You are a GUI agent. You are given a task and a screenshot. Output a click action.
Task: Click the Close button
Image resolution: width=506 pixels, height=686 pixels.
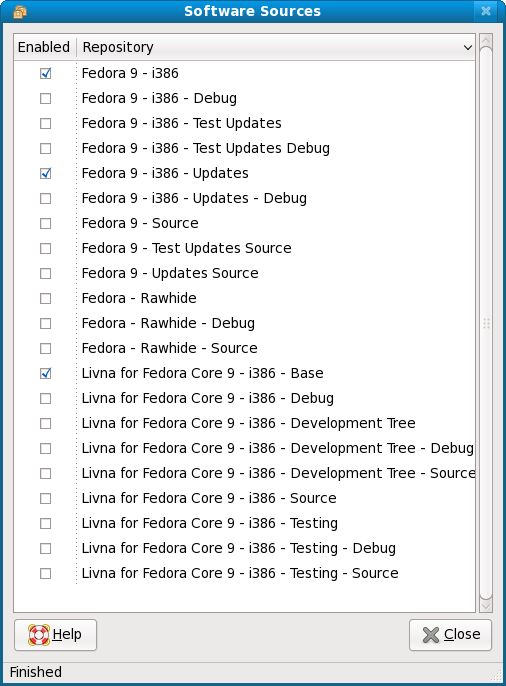(x=450, y=635)
